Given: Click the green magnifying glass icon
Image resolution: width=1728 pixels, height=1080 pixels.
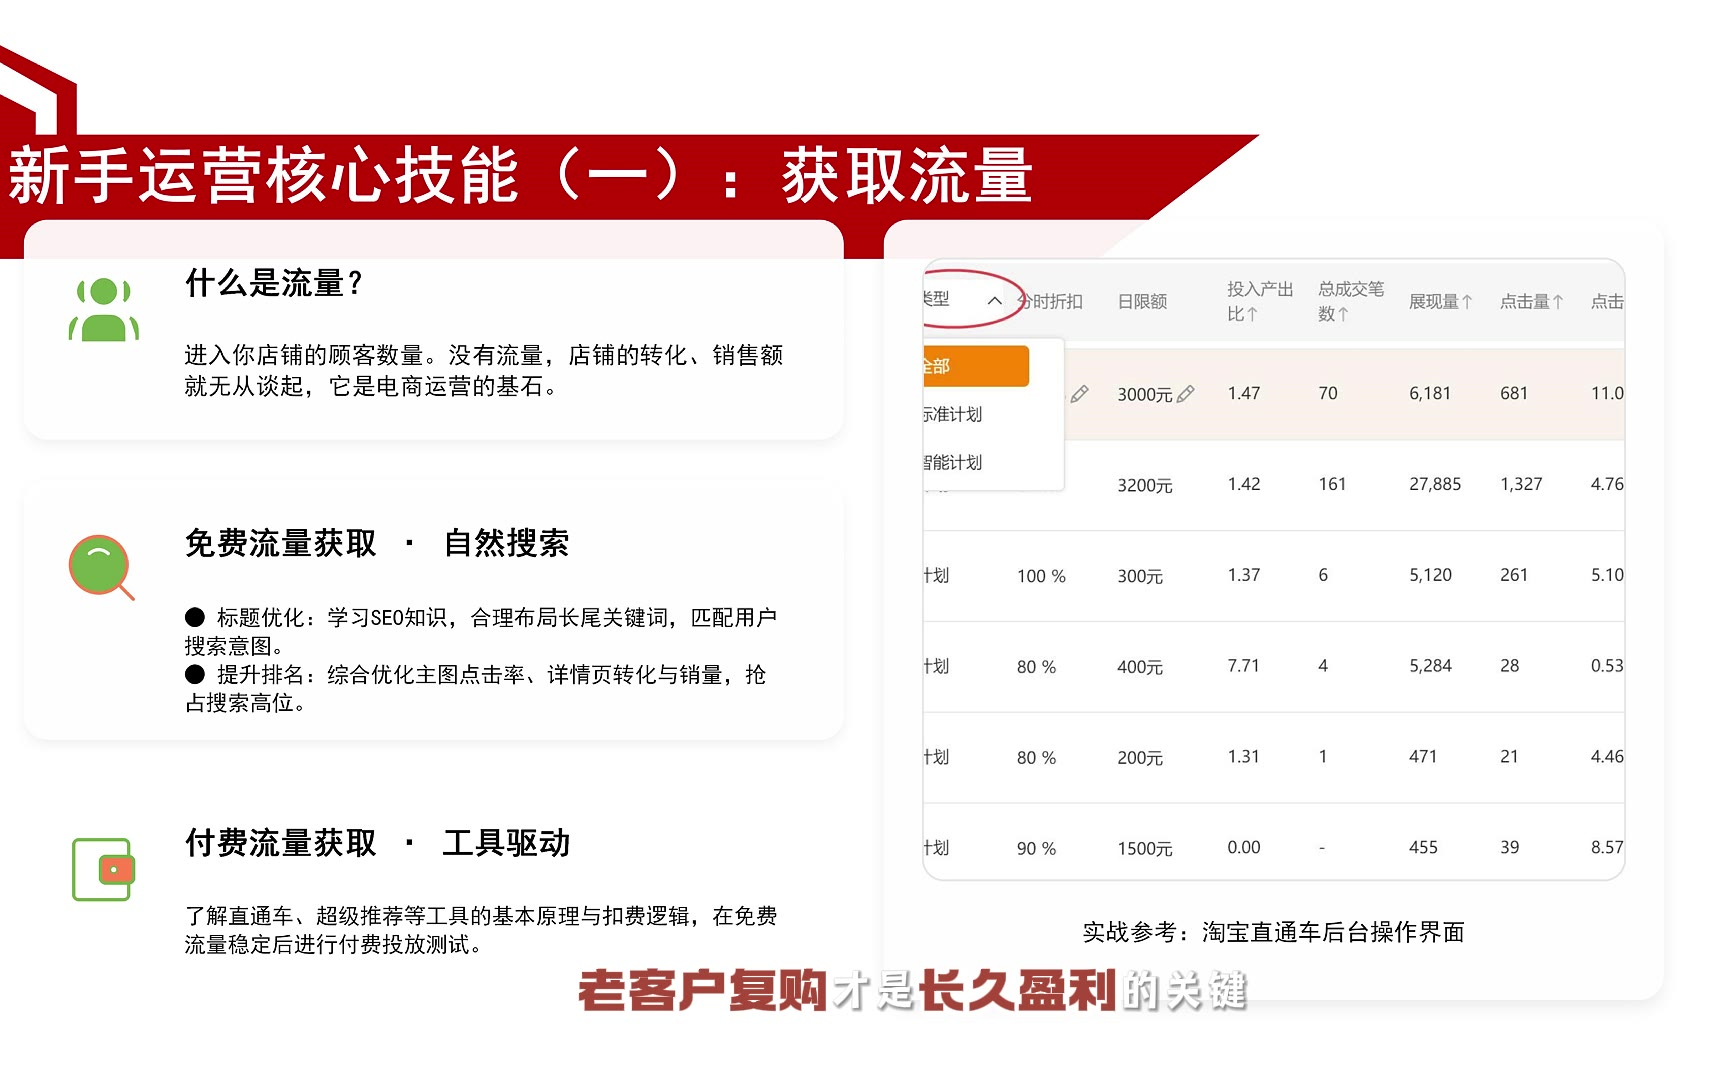Looking at the screenshot, I should pos(101,567).
